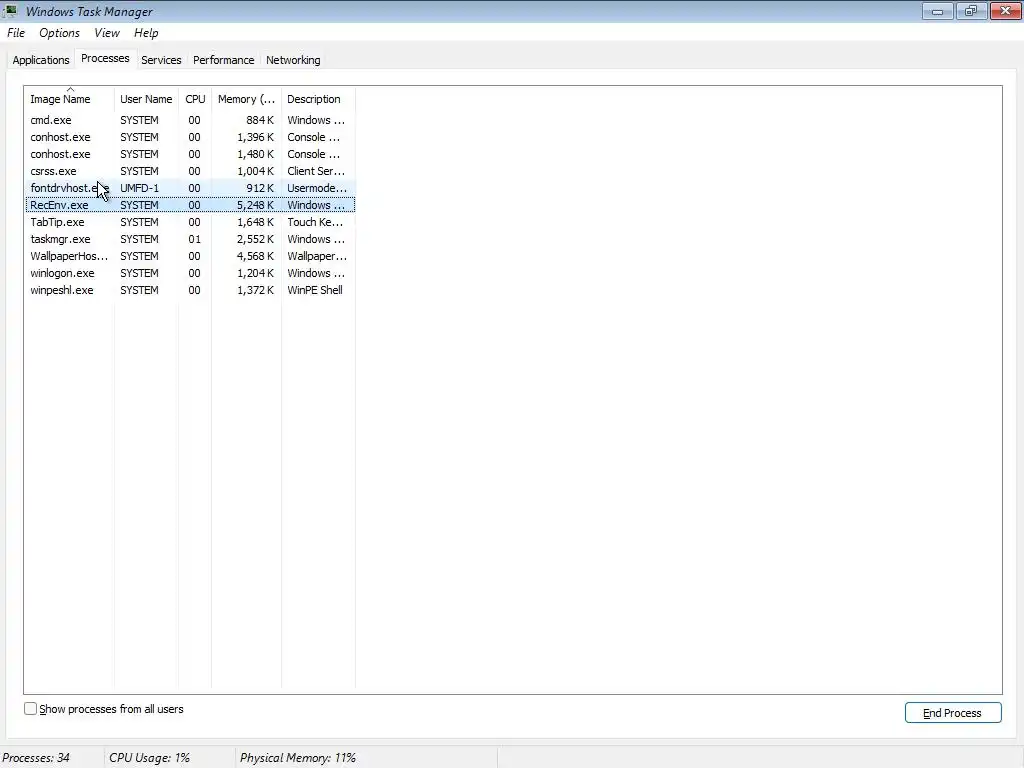The width and height of the screenshot is (1024, 768).
Task: Click the WinPE Shell description
Action: click(x=315, y=290)
